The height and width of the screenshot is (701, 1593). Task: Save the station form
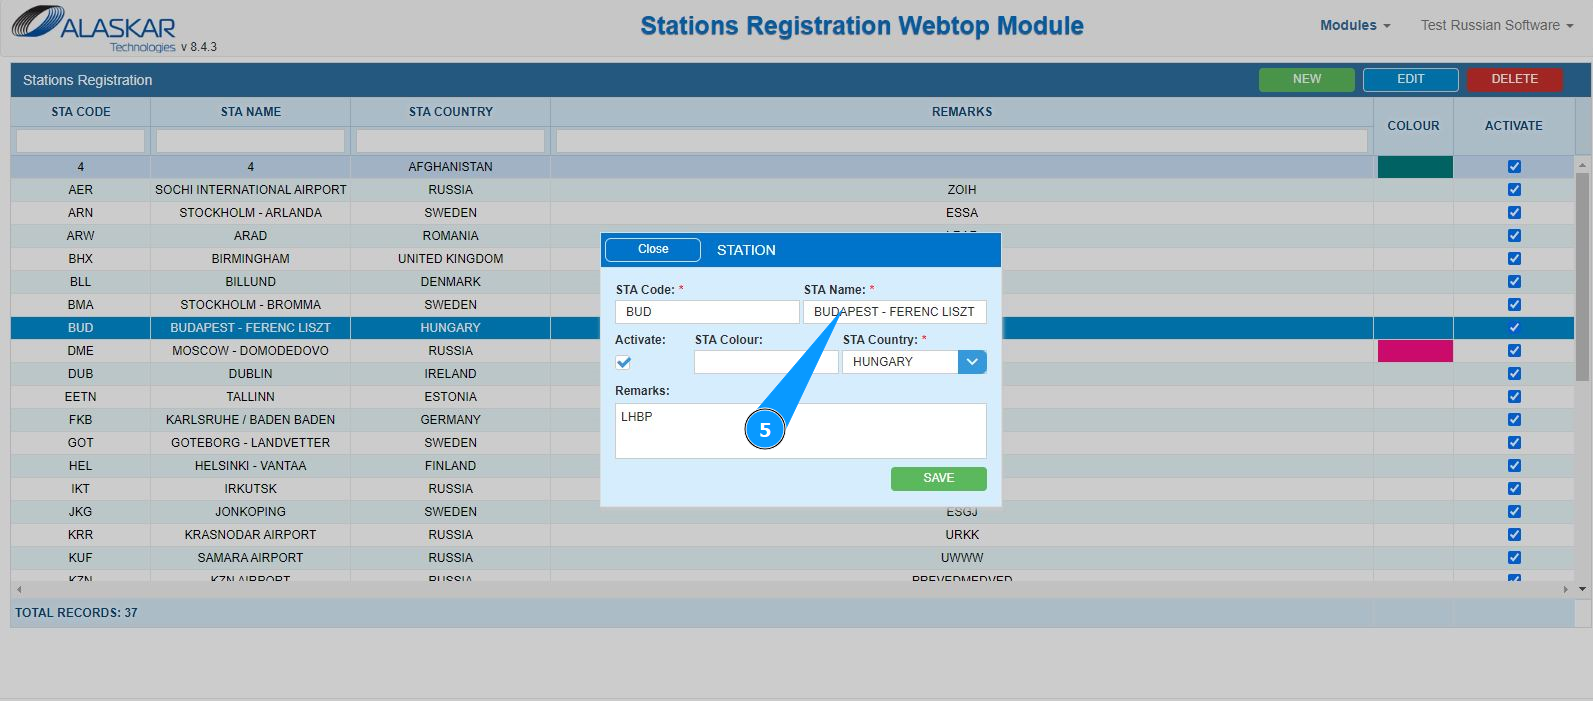point(938,478)
